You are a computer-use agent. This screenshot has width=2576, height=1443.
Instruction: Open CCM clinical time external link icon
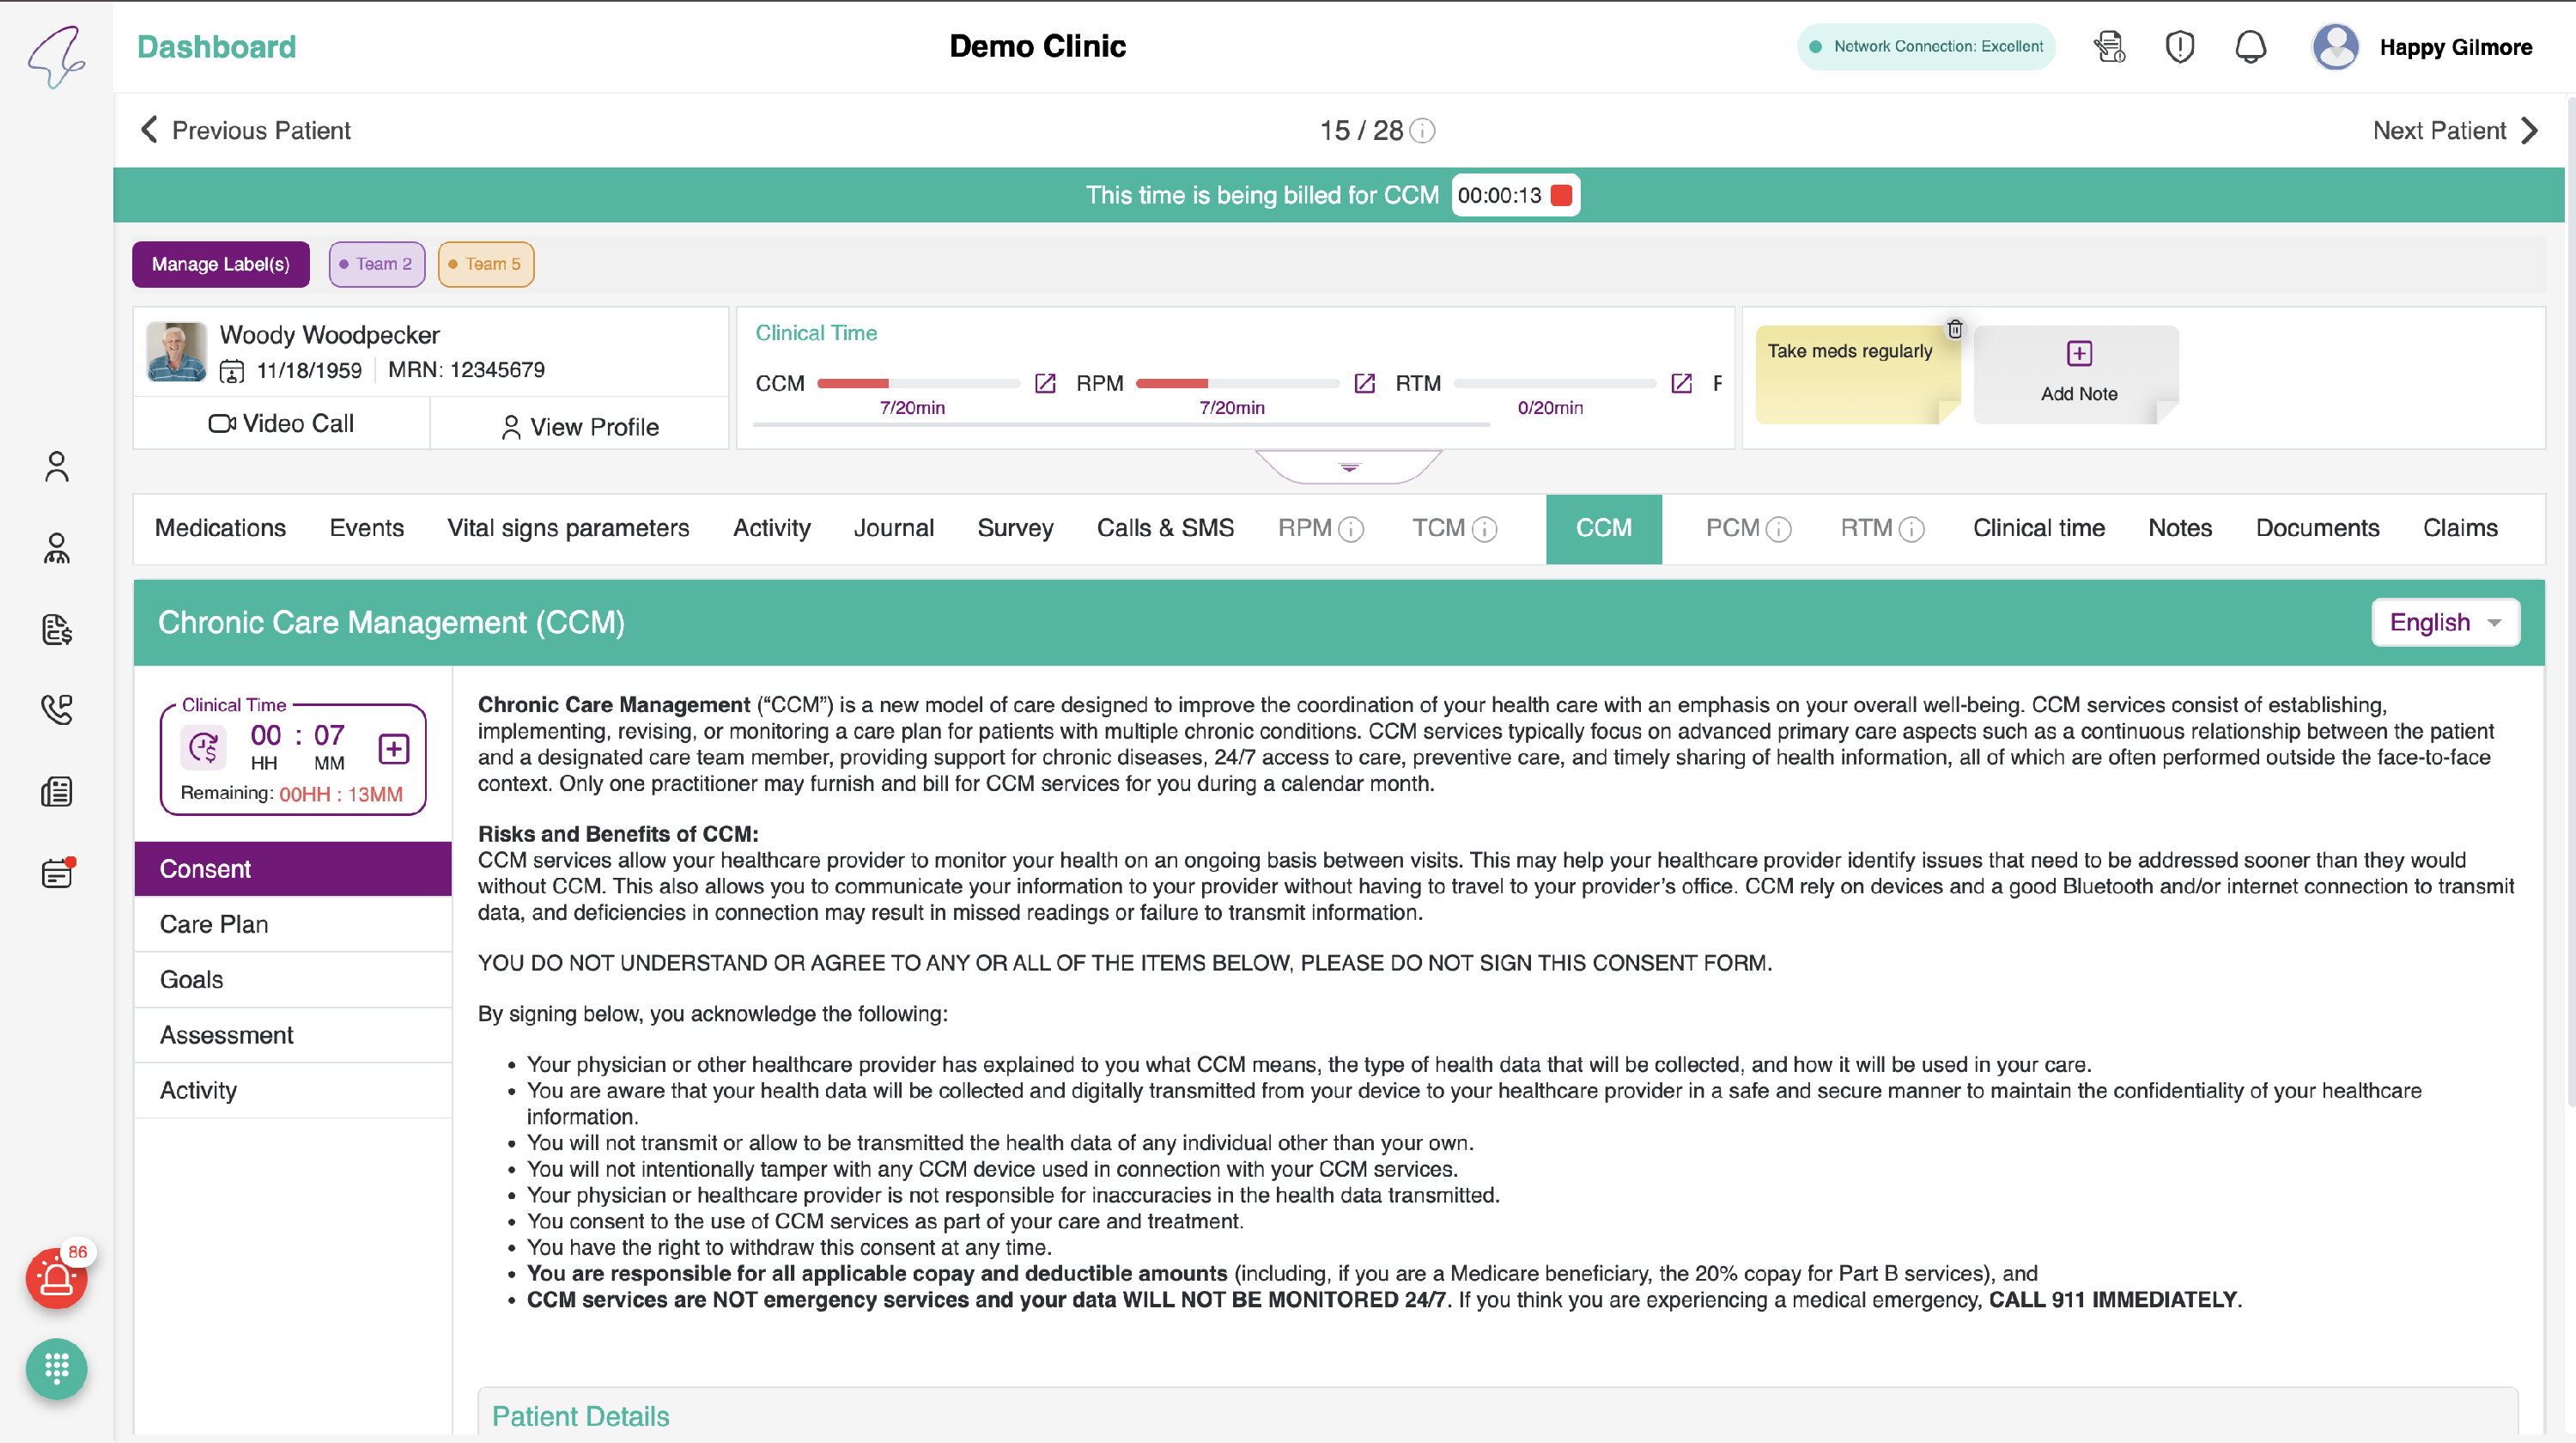click(1045, 383)
